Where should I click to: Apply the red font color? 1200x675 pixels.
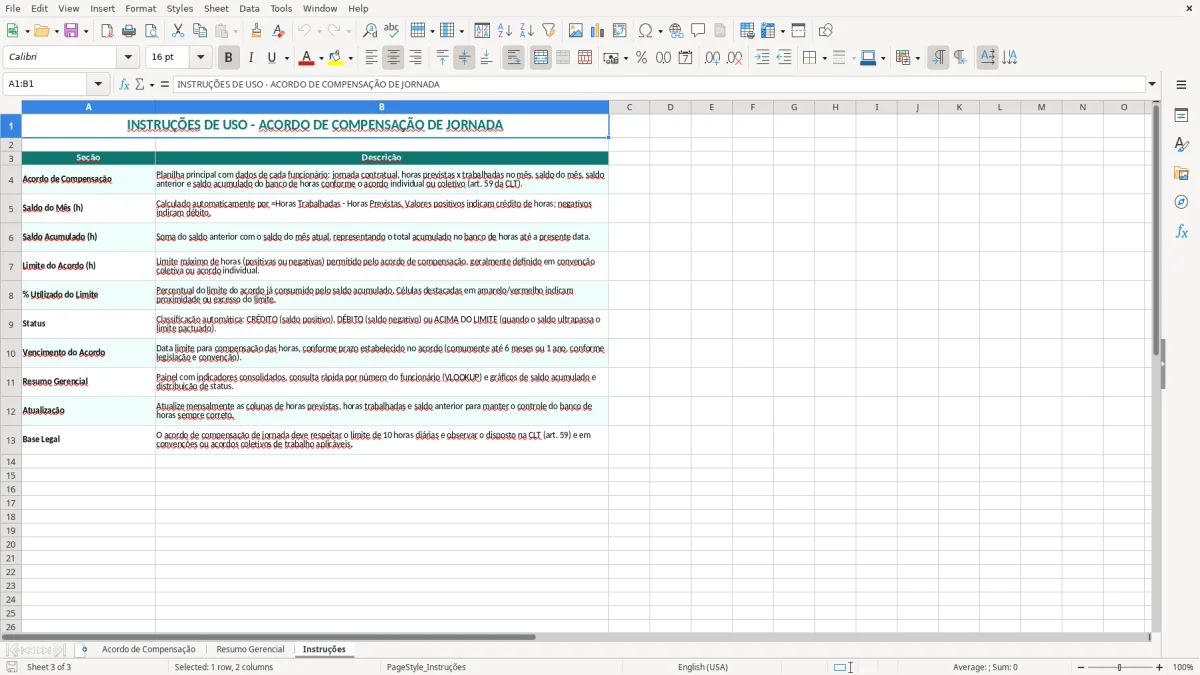[307, 58]
